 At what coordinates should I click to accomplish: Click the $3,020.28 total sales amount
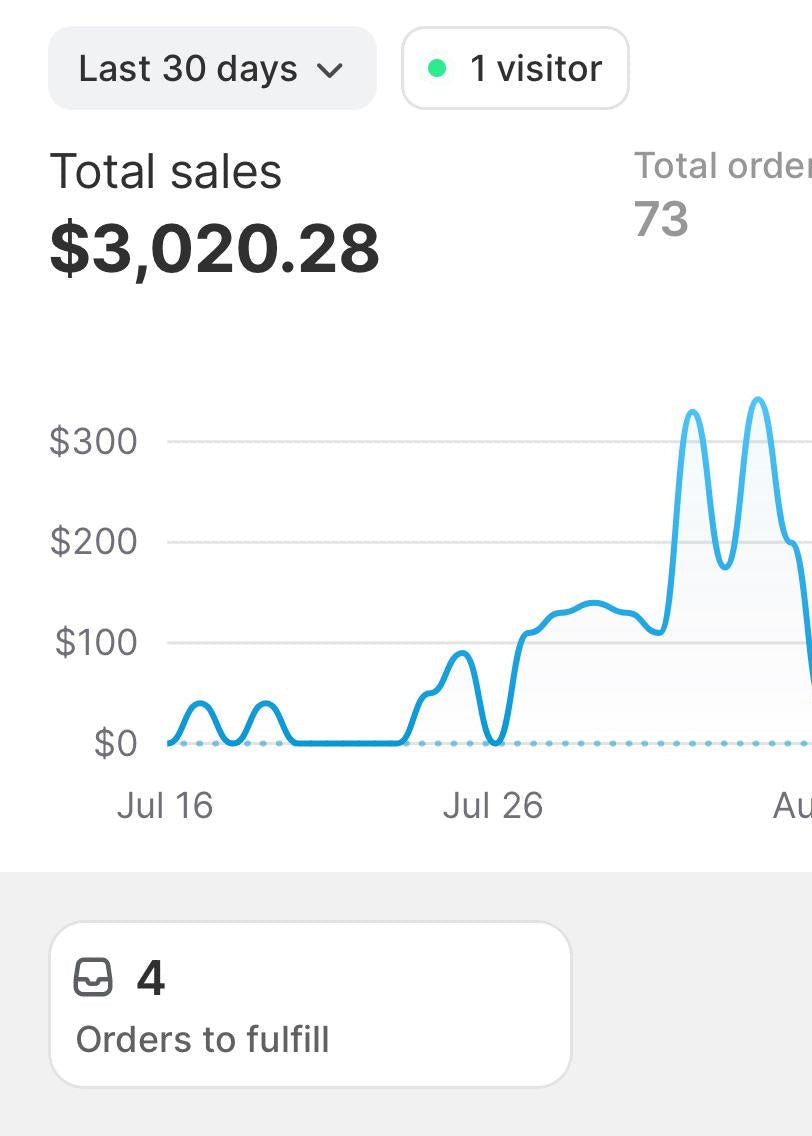(214, 248)
